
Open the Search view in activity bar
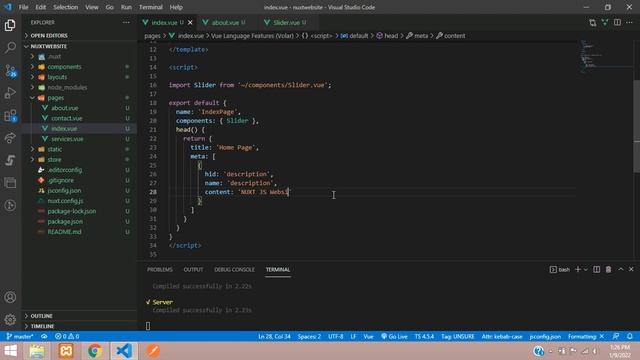tap(10, 47)
